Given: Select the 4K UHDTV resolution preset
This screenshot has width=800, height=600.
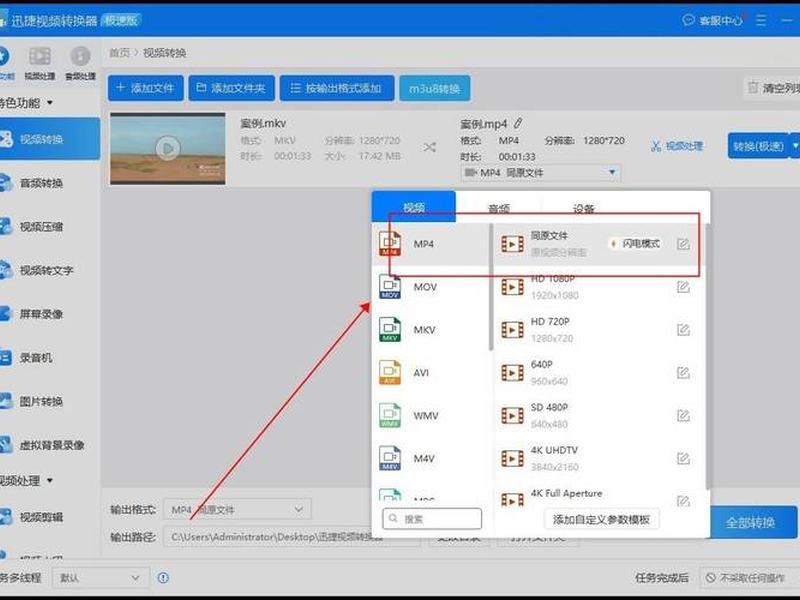Looking at the screenshot, I should coord(599,458).
